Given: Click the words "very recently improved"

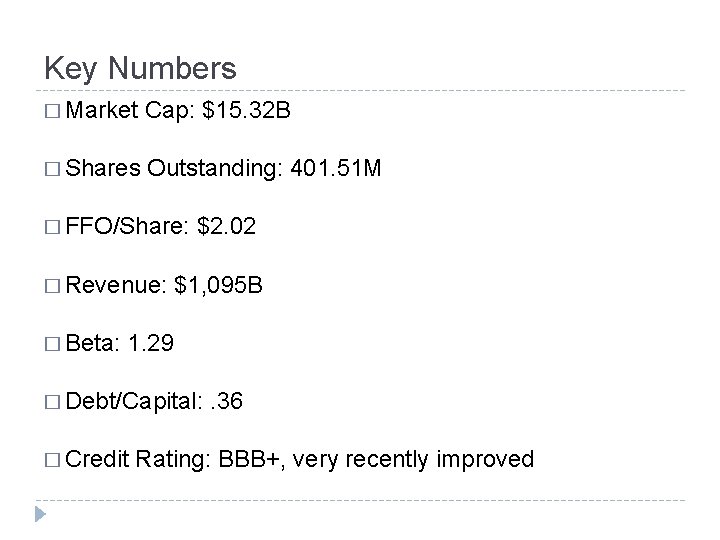Looking at the screenshot, I should click(x=415, y=459).
